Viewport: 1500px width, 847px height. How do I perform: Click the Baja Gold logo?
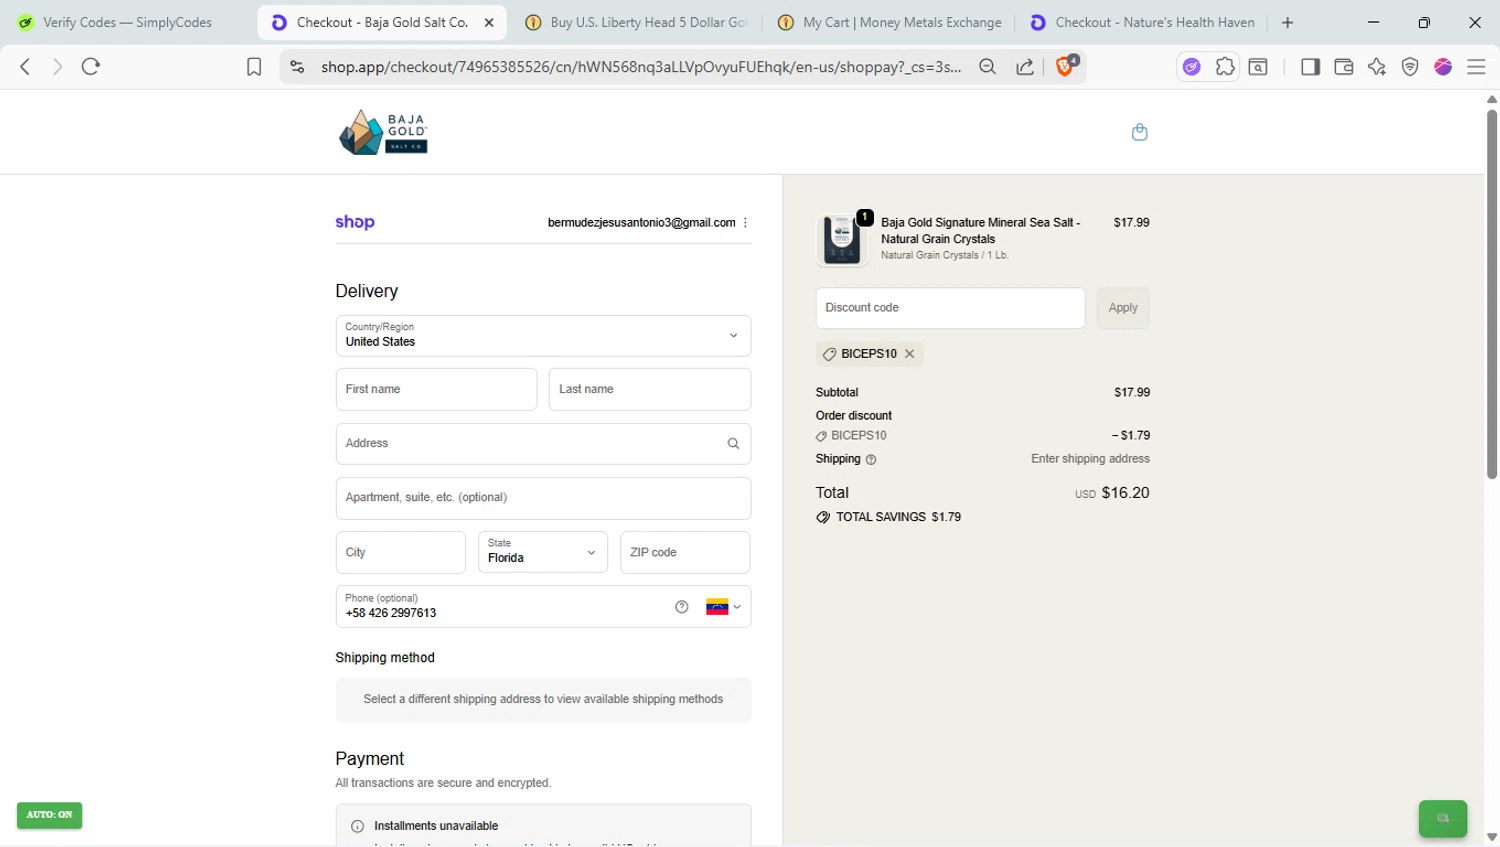[384, 132]
